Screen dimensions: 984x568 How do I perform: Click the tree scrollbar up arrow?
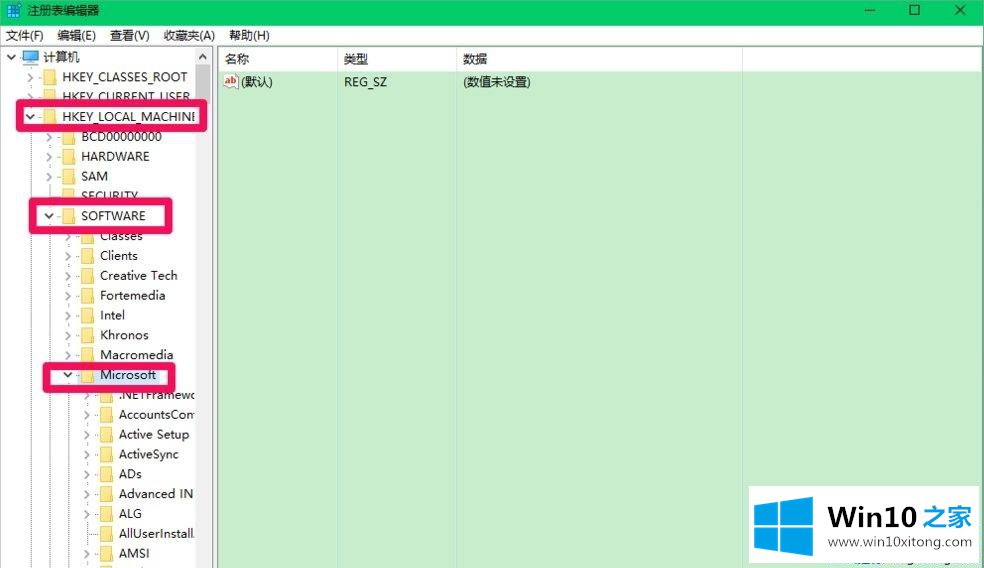click(203, 57)
